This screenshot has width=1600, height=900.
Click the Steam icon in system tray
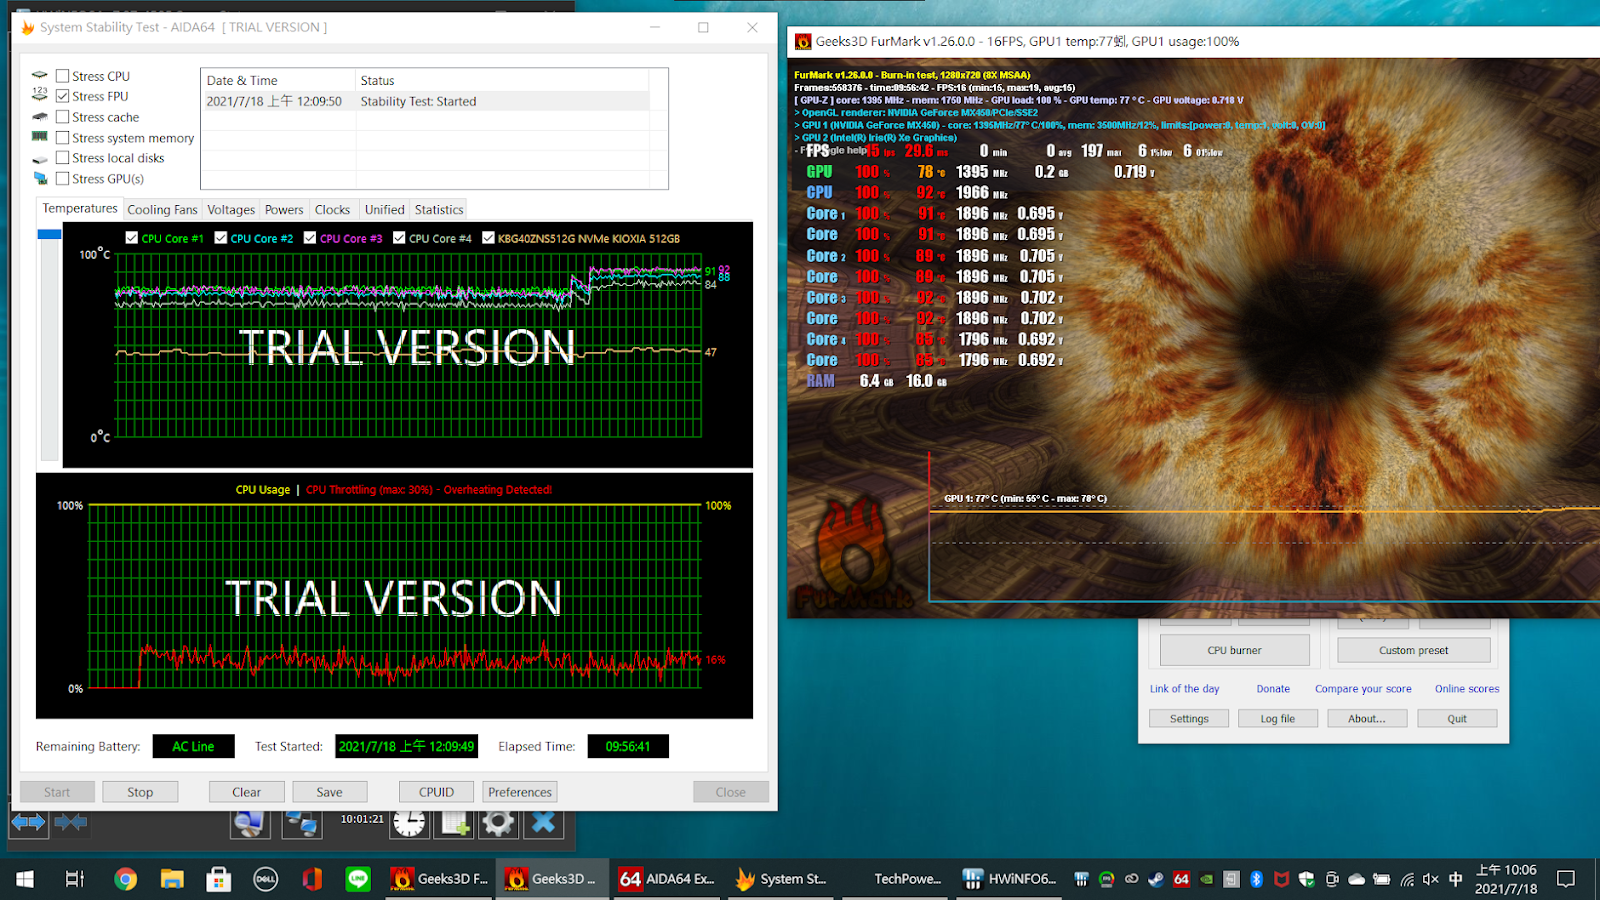point(1156,879)
